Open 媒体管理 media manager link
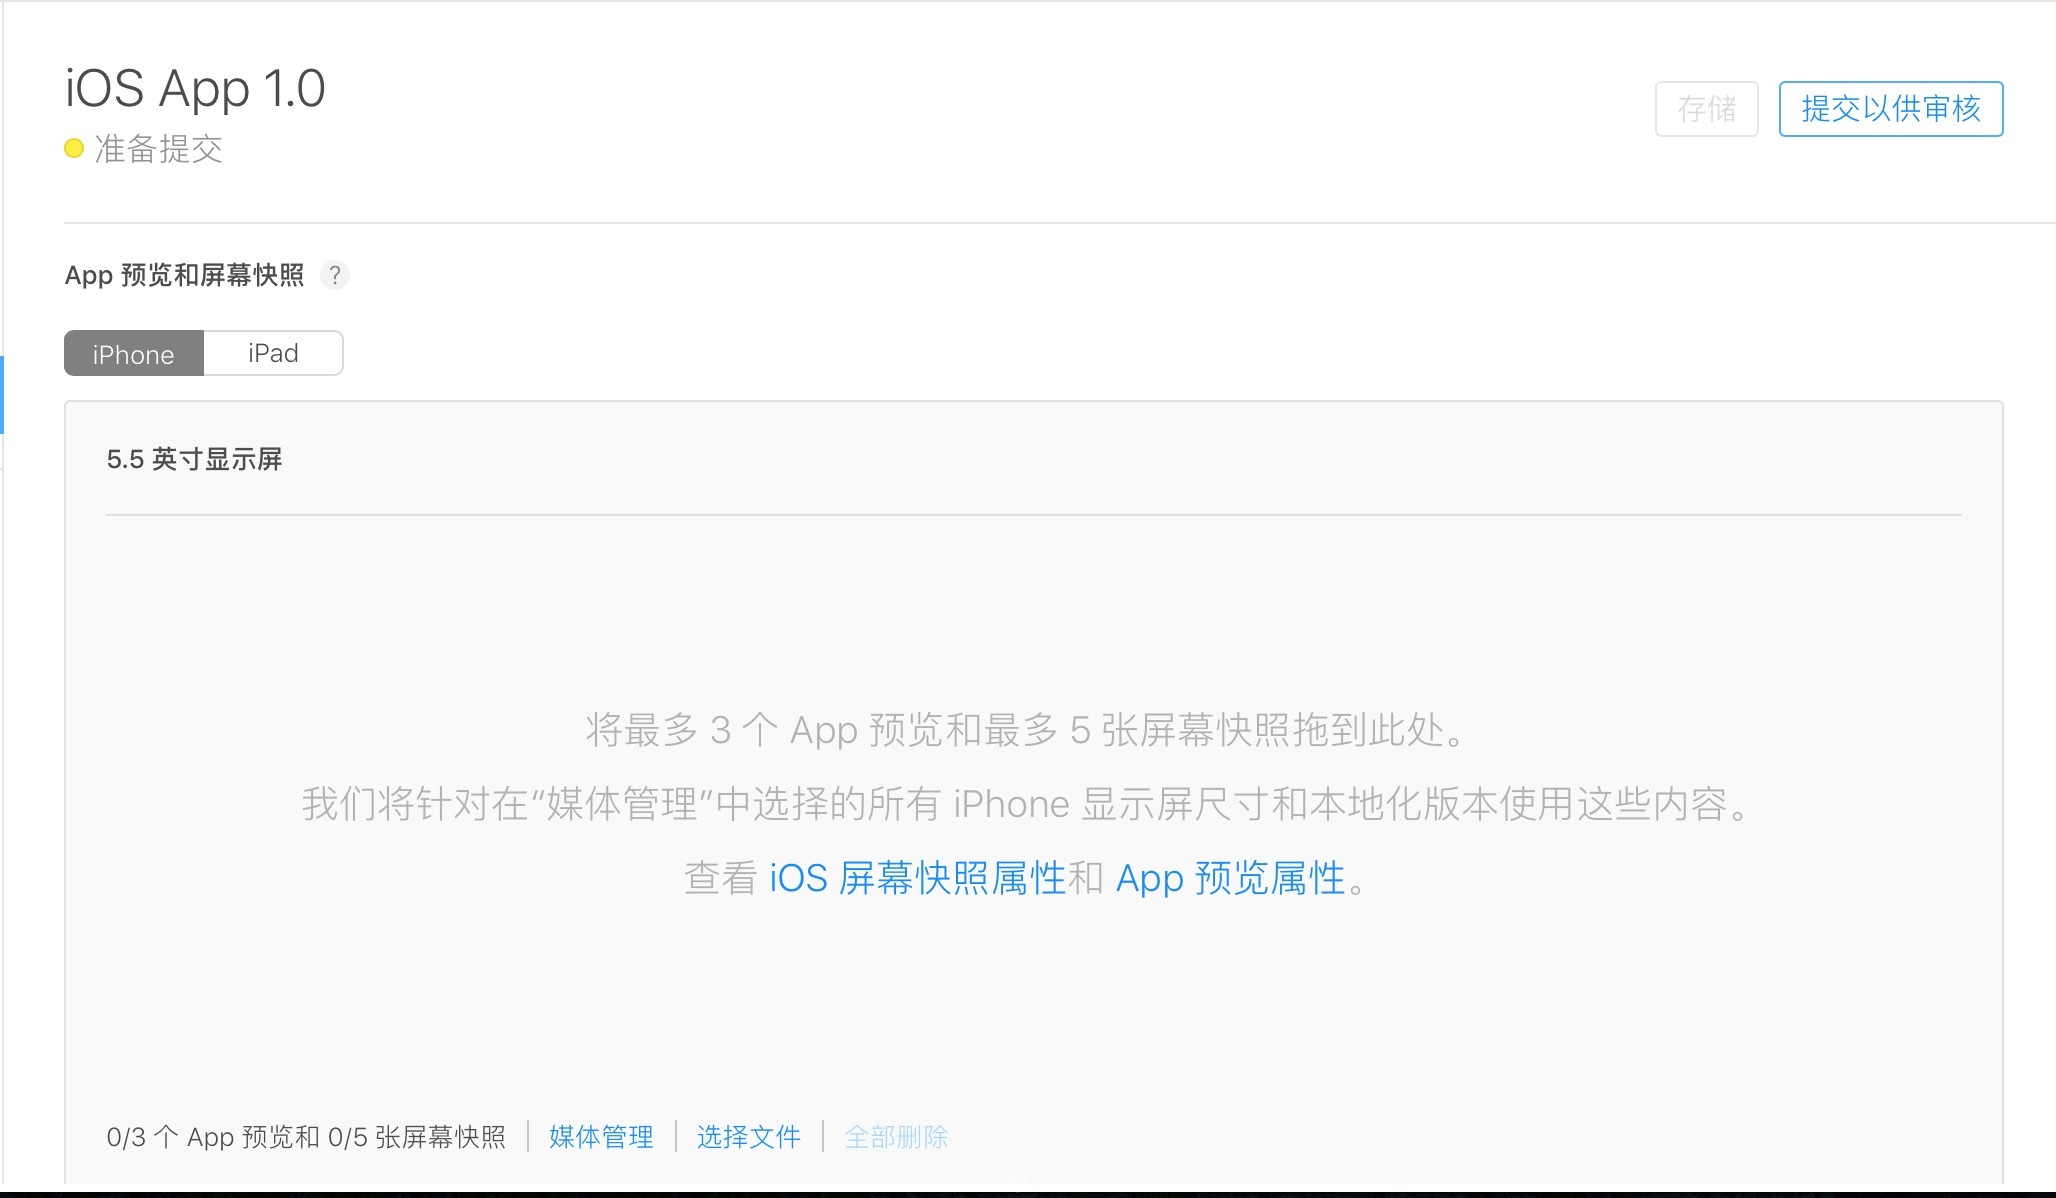The height and width of the screenshot is (1198, 2056). 601,1137
